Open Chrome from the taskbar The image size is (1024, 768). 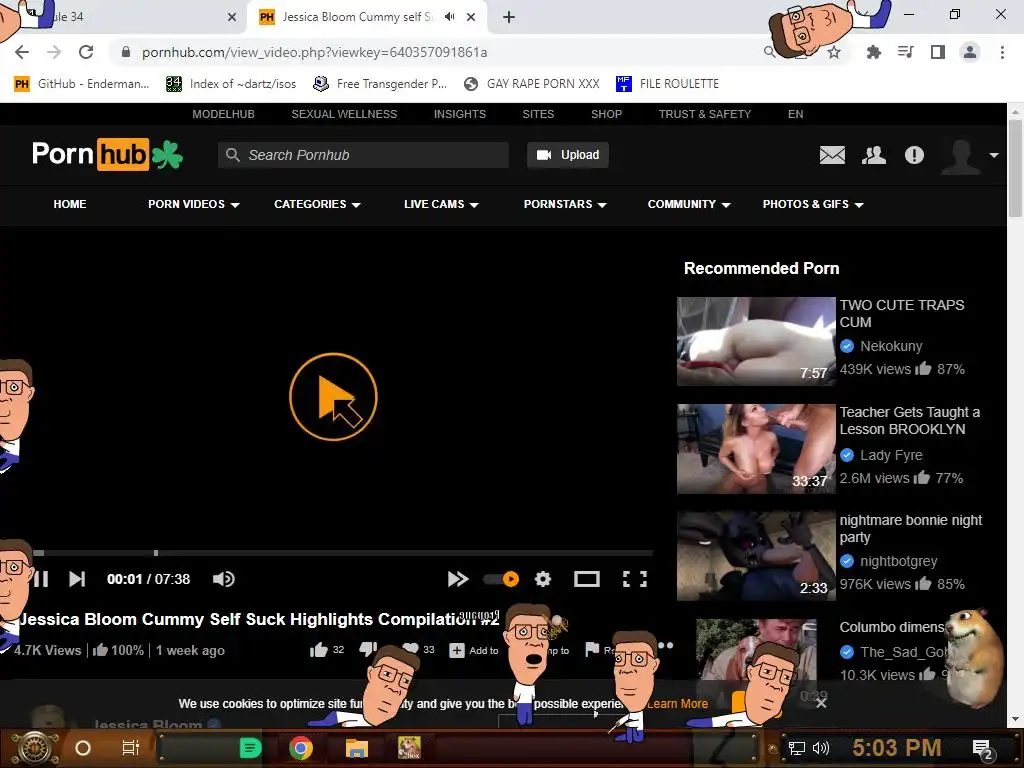click(301, 748)
